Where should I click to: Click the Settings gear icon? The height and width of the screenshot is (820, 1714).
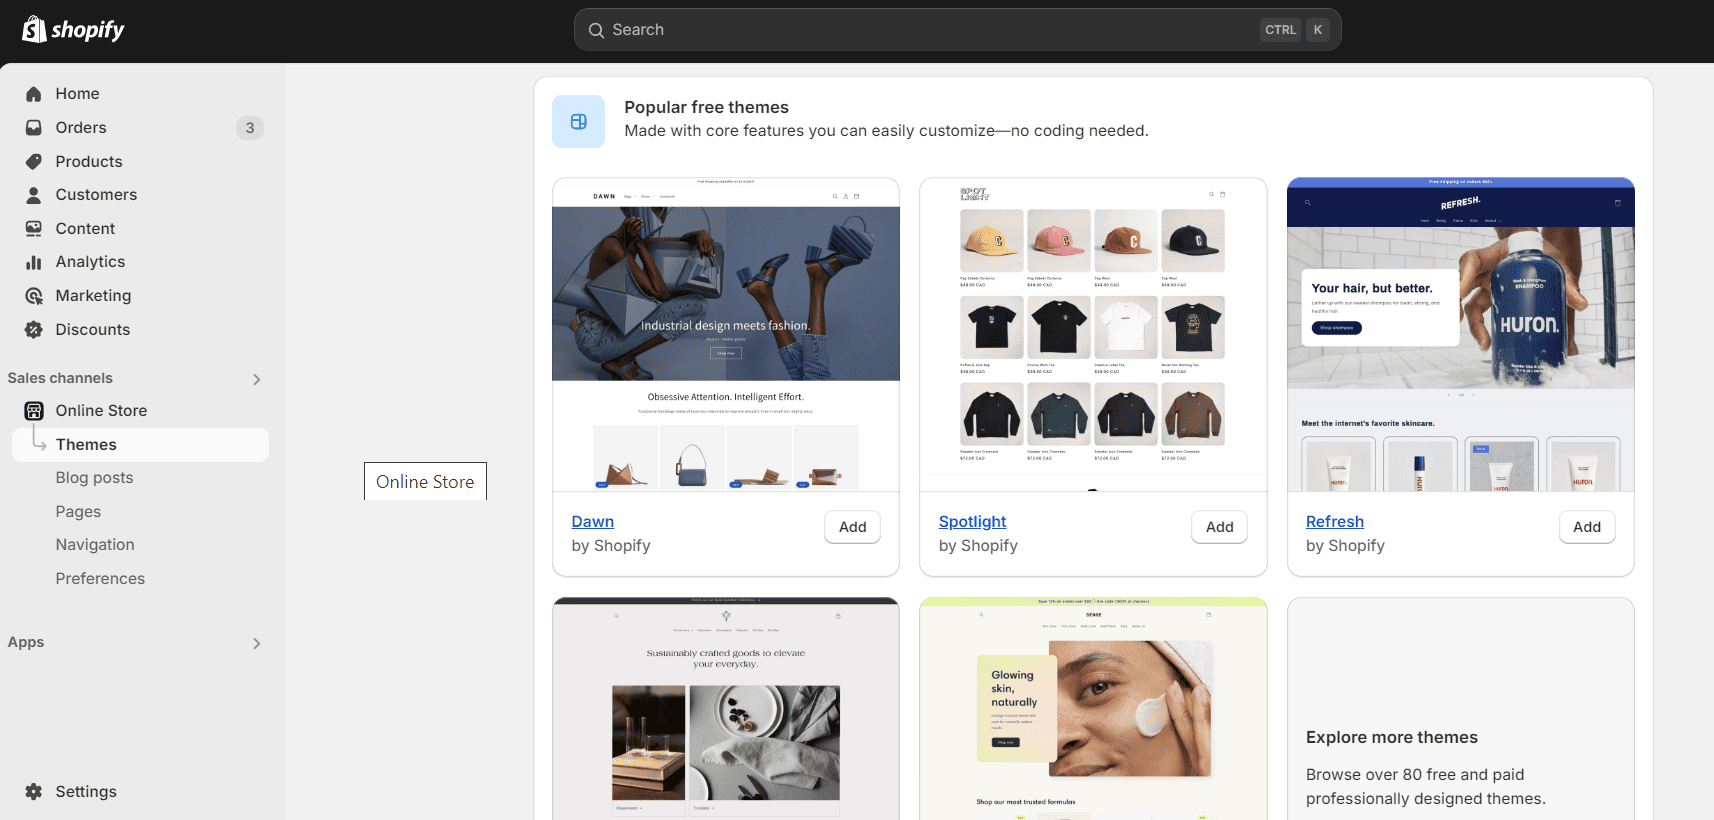[x=34, y=792]
